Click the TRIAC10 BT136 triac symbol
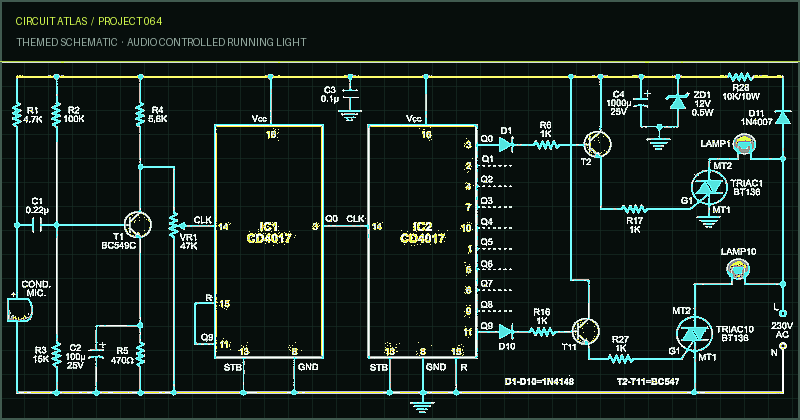This screenshot has width=800, height=420. [x=694, y=334]
